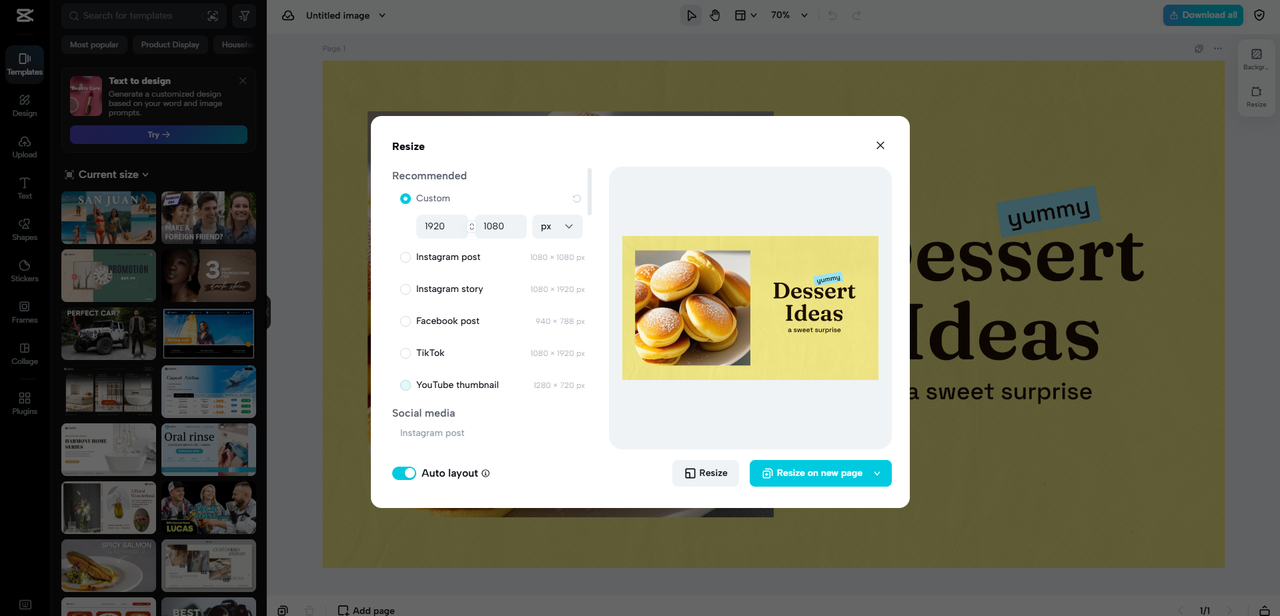Click the image search icon in search bar
The height and width of the screenshot is (616, 1280).
coord(213,16)
